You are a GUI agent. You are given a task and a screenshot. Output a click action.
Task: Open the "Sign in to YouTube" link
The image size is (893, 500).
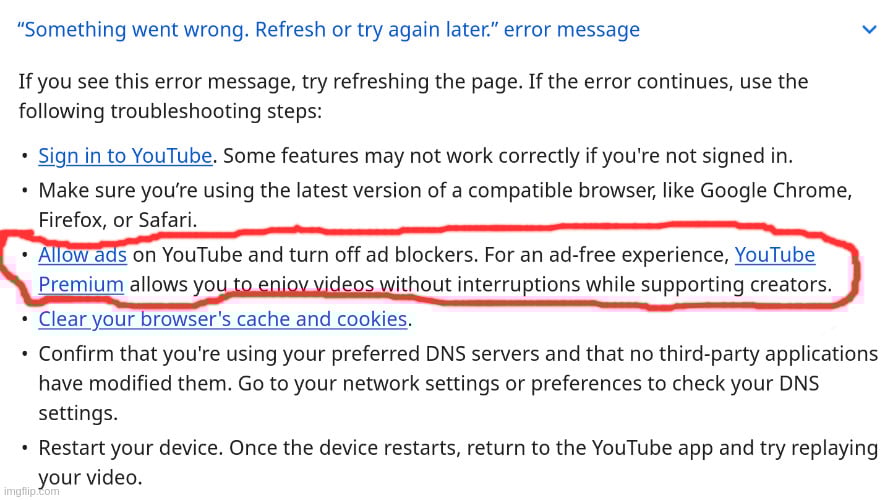[x=125, y=156]
